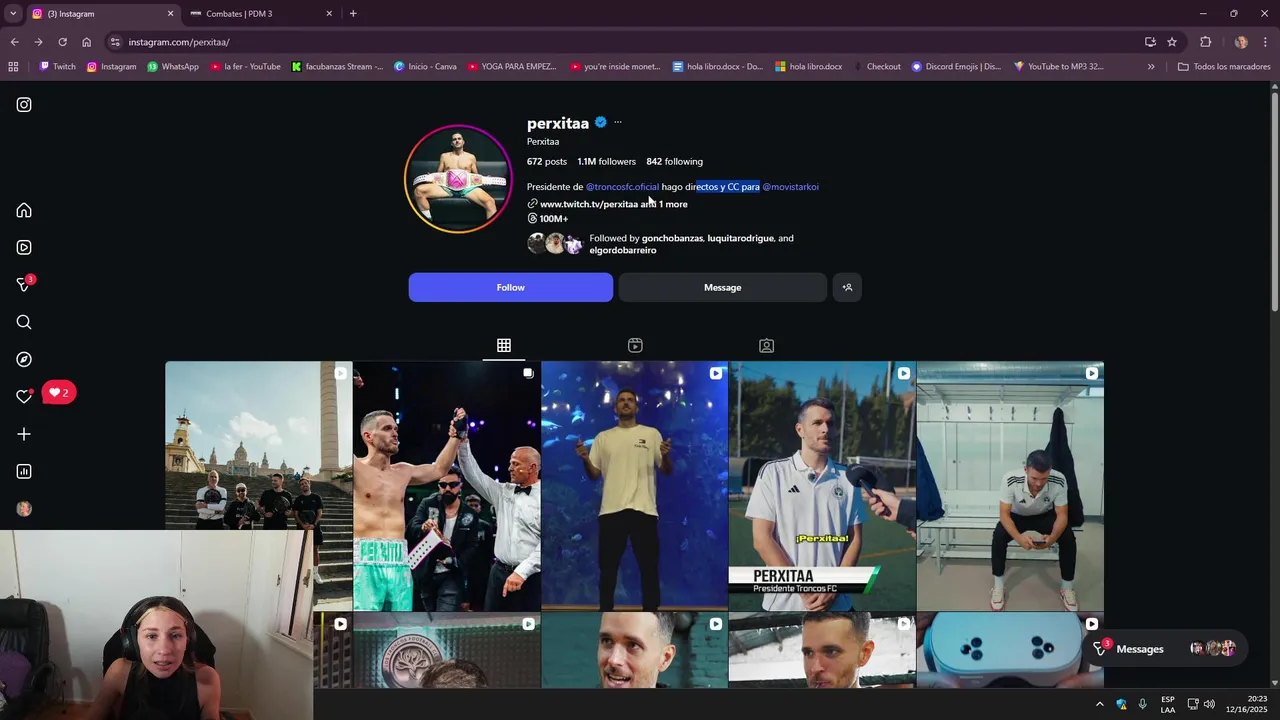This screenshot has height=720, width=1280.
Task: Go back to previous page
Action: [14, 42]
